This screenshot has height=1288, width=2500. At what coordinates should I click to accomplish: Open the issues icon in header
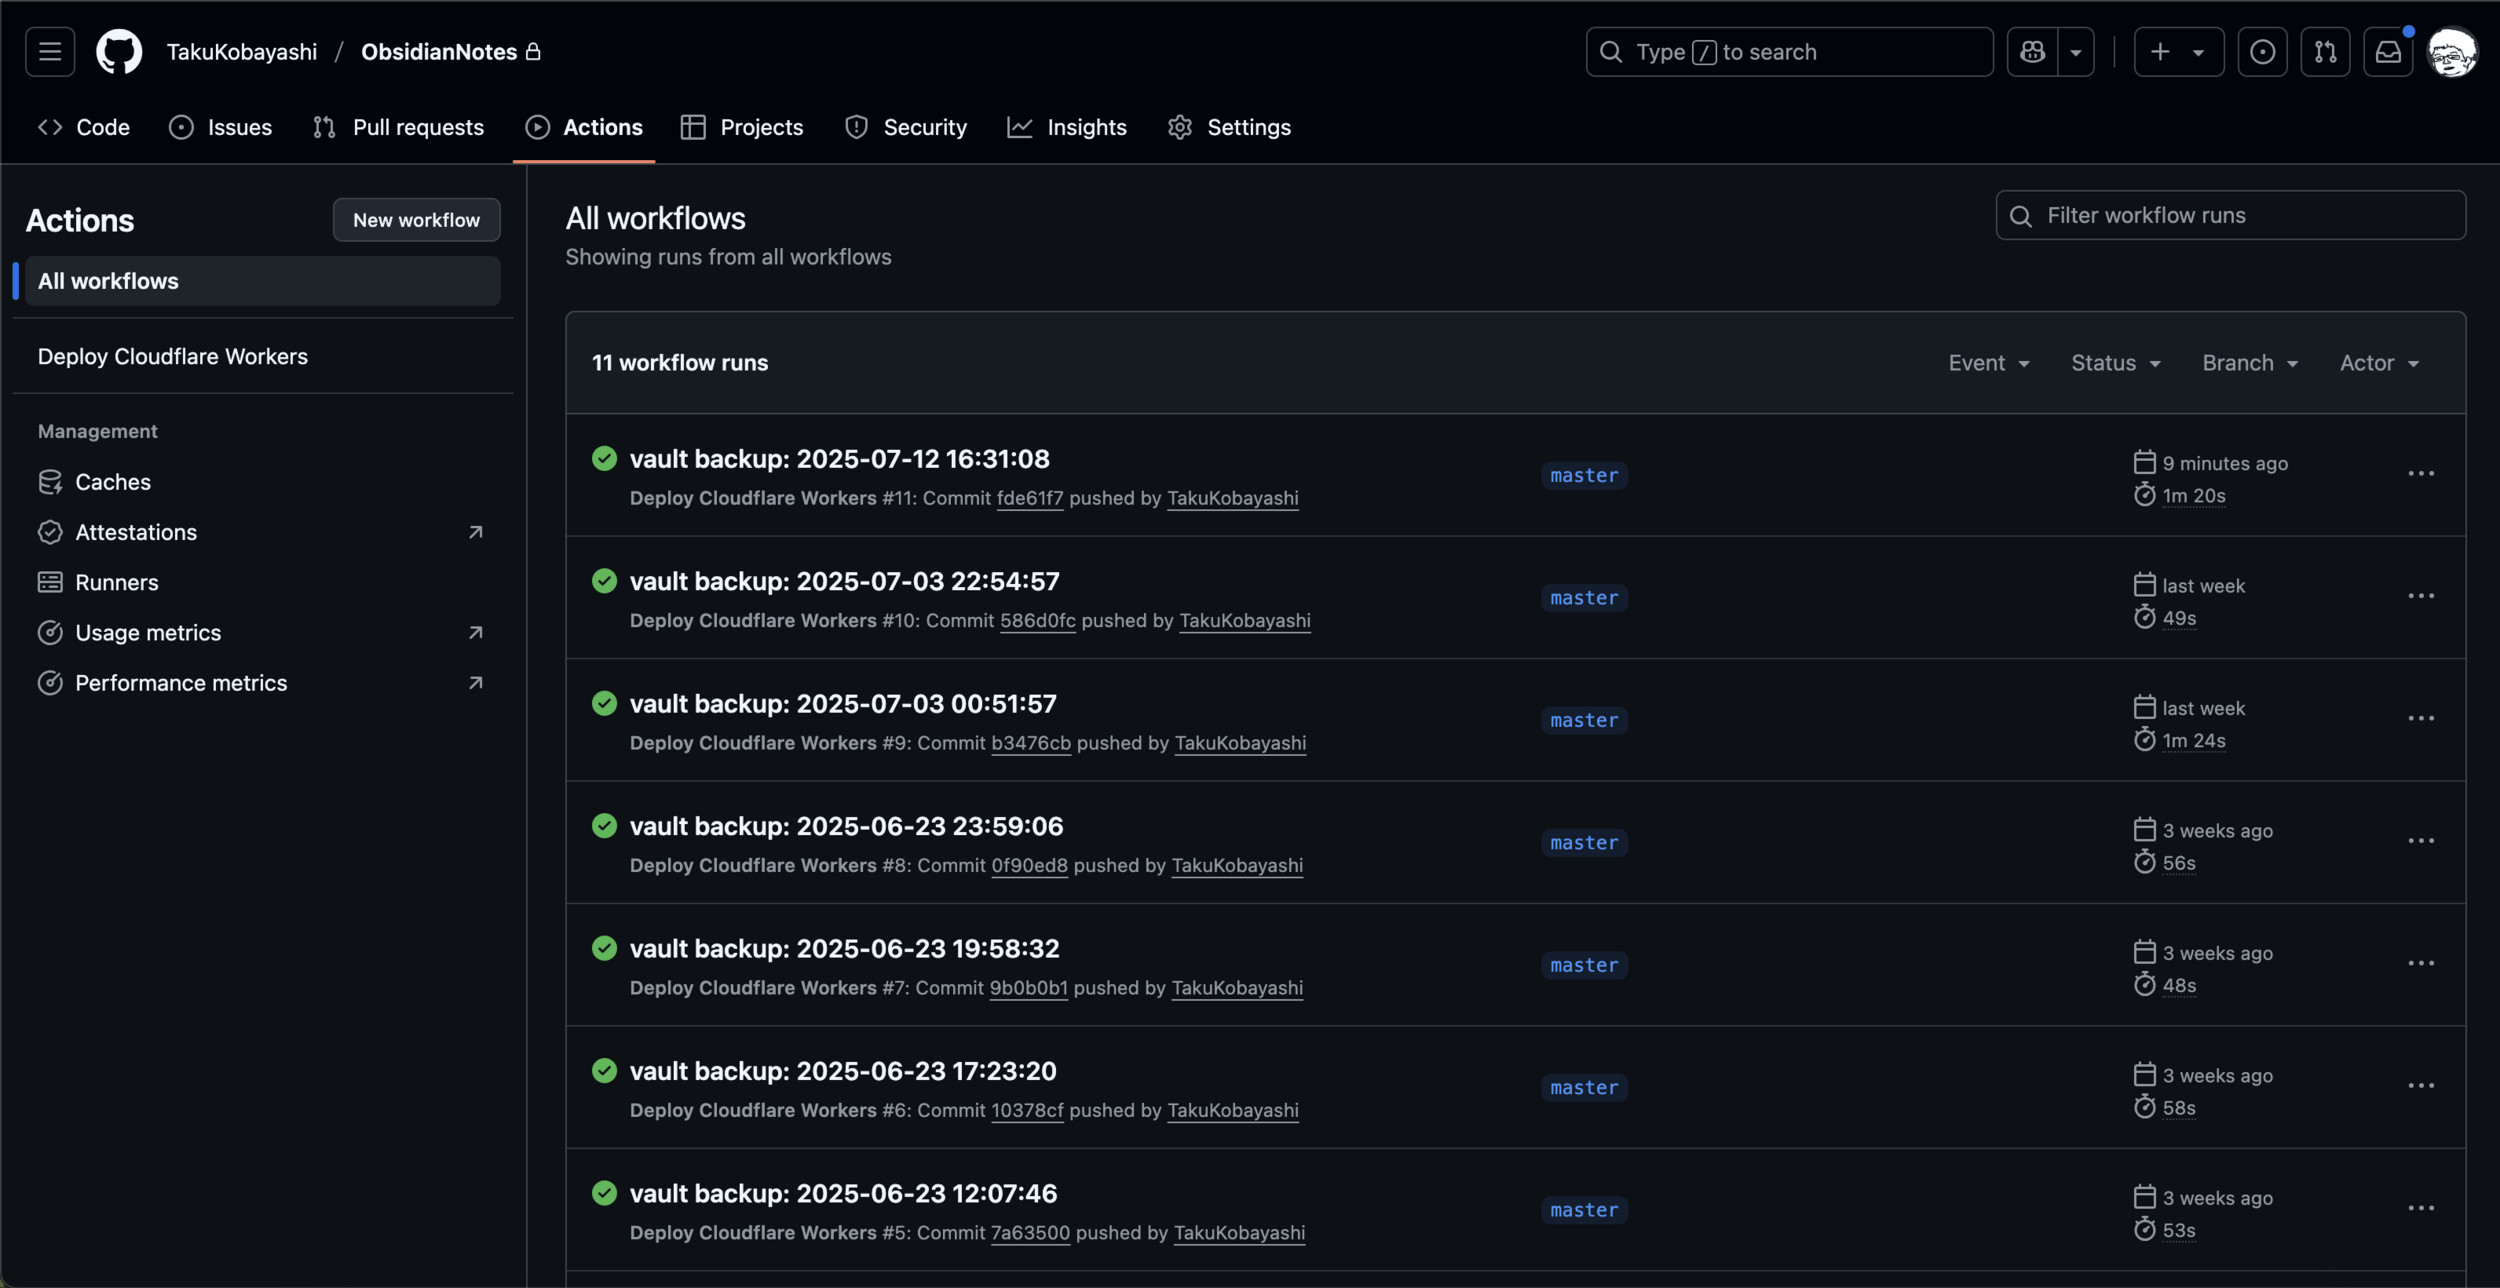point(2262,52)
